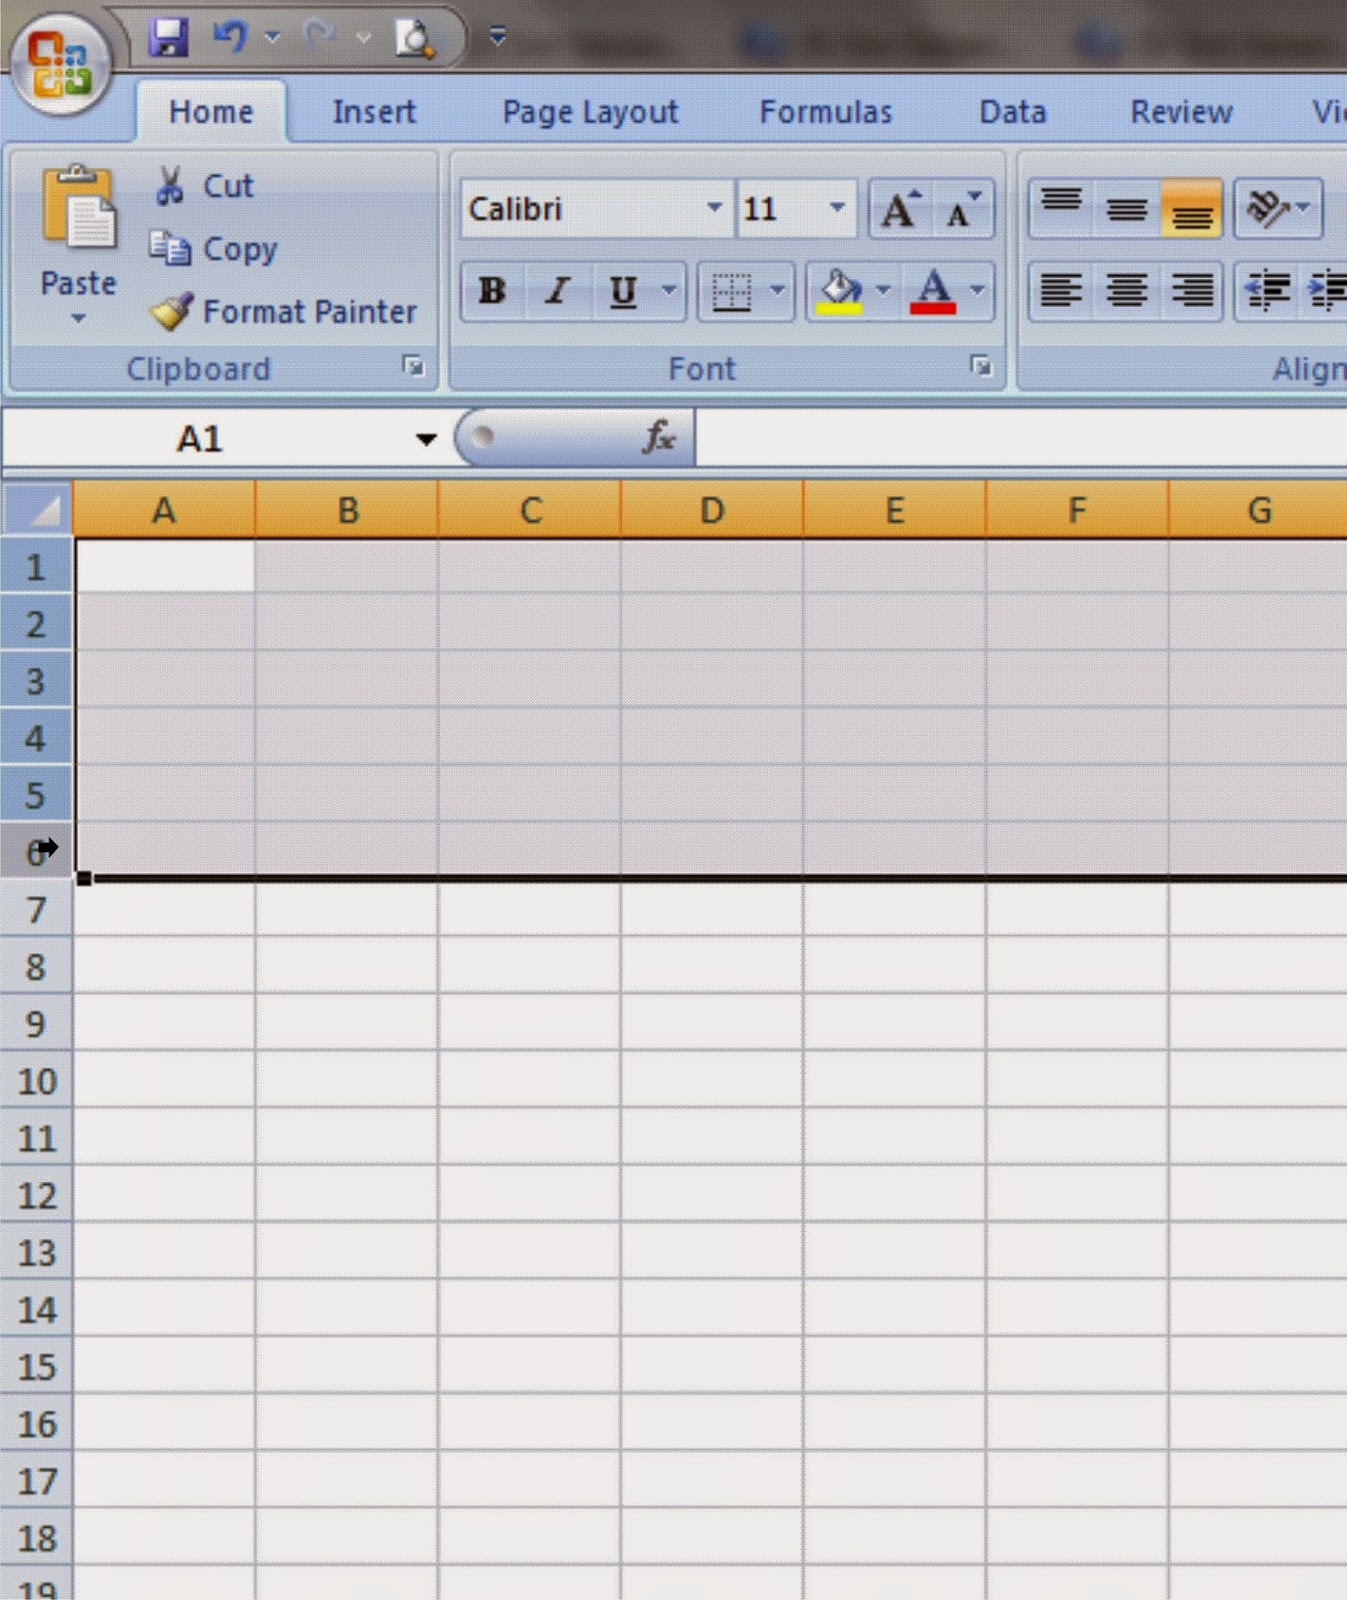The width and height of the screenshot is (1347, 1600).
Task: Select row 1 header
Action: click(36, 567)
